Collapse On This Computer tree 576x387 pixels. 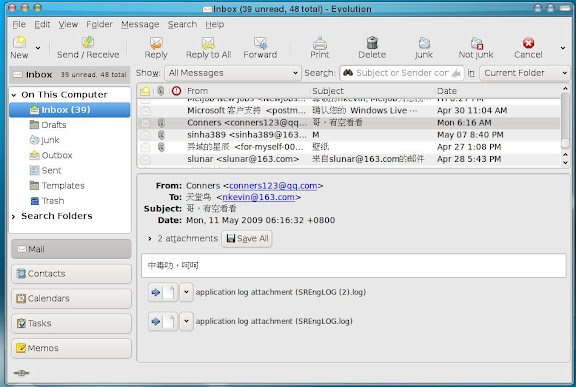[14, 95]
